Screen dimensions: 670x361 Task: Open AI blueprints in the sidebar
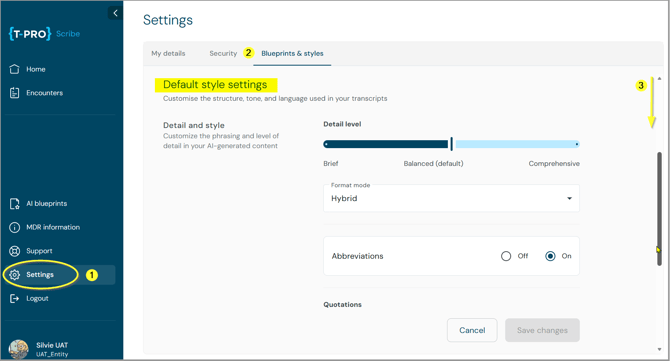47,204
